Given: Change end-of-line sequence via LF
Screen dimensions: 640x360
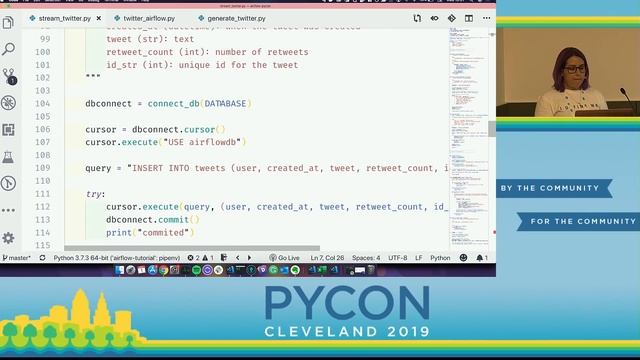Looking at the screenshot, I should point(419,258).
